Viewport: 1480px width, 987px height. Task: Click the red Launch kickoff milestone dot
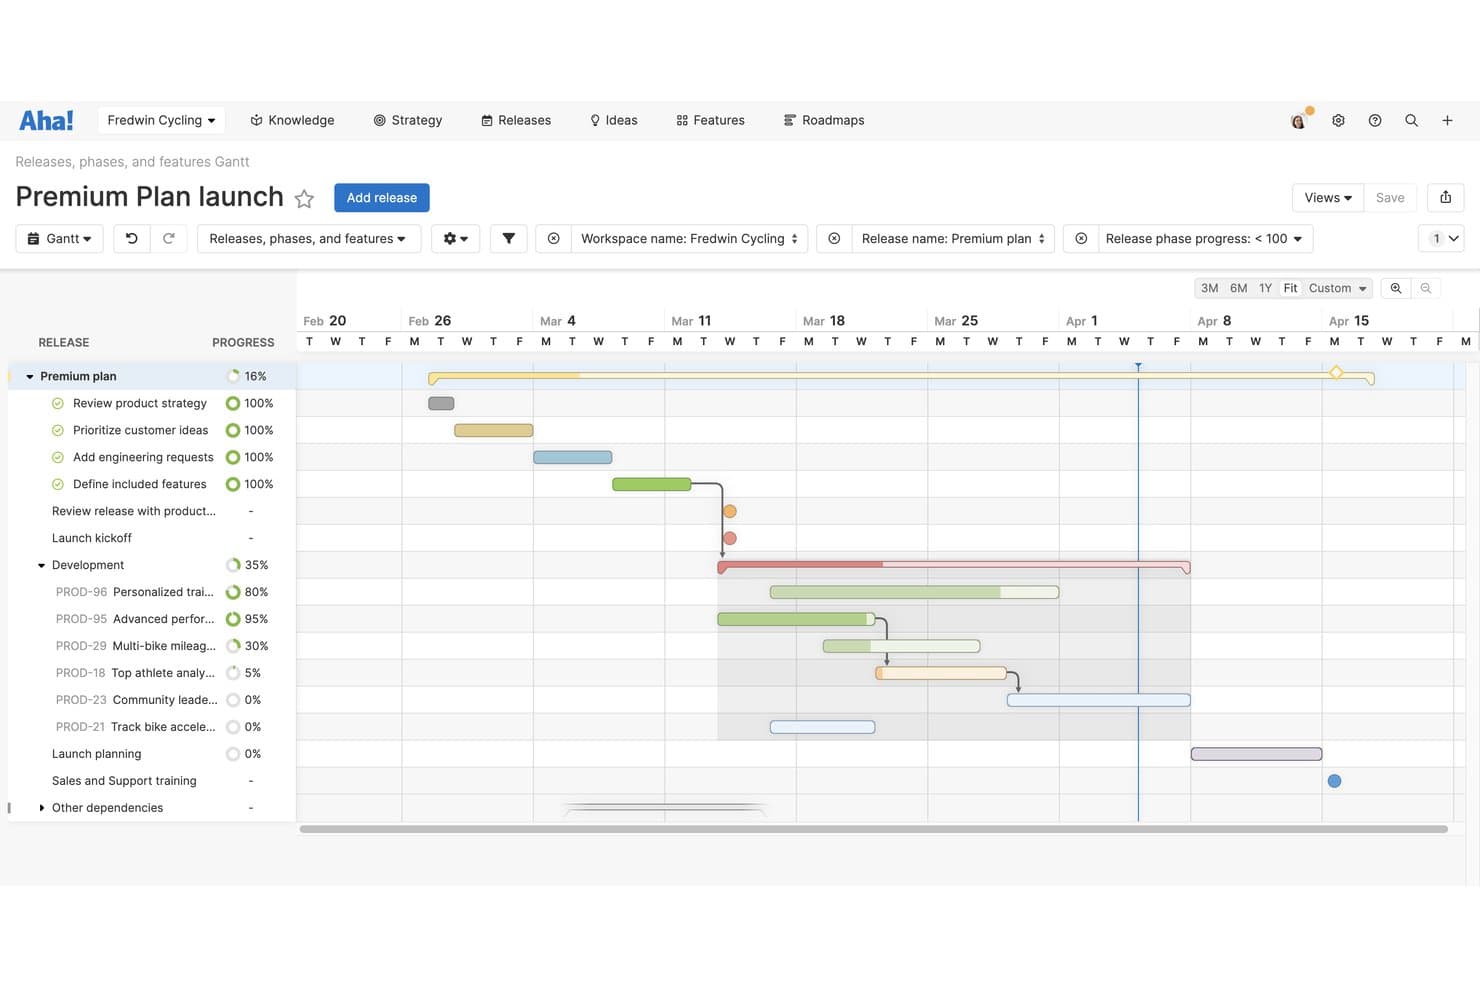730,538
